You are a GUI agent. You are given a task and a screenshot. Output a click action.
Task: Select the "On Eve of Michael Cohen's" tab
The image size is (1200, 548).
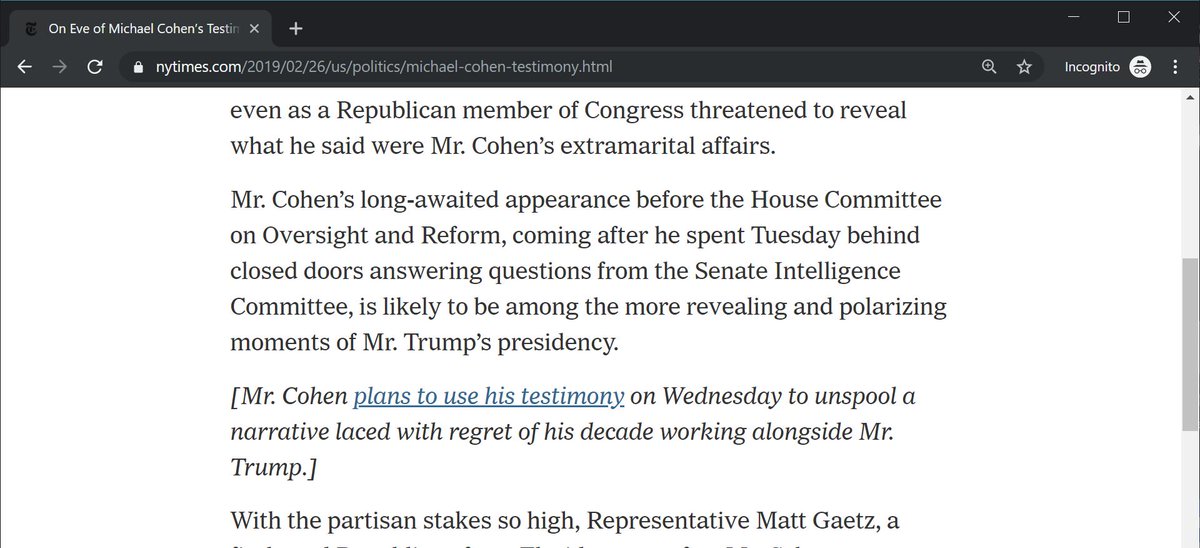click(x=140, y=28)
